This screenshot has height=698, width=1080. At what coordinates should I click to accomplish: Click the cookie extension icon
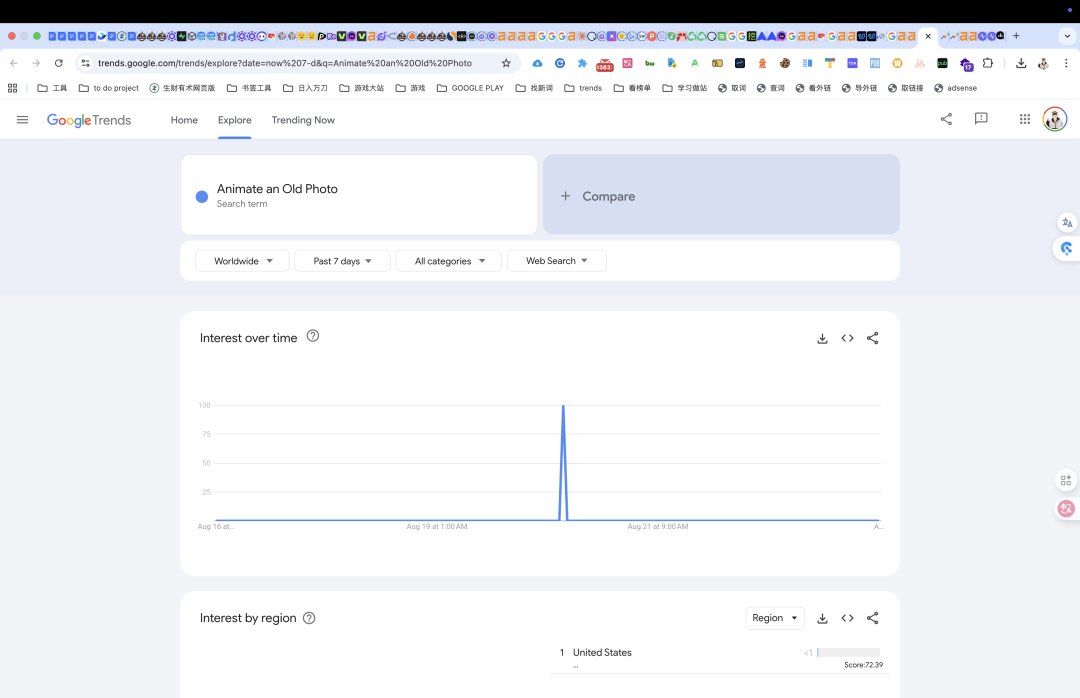click(x=785, y=63)
